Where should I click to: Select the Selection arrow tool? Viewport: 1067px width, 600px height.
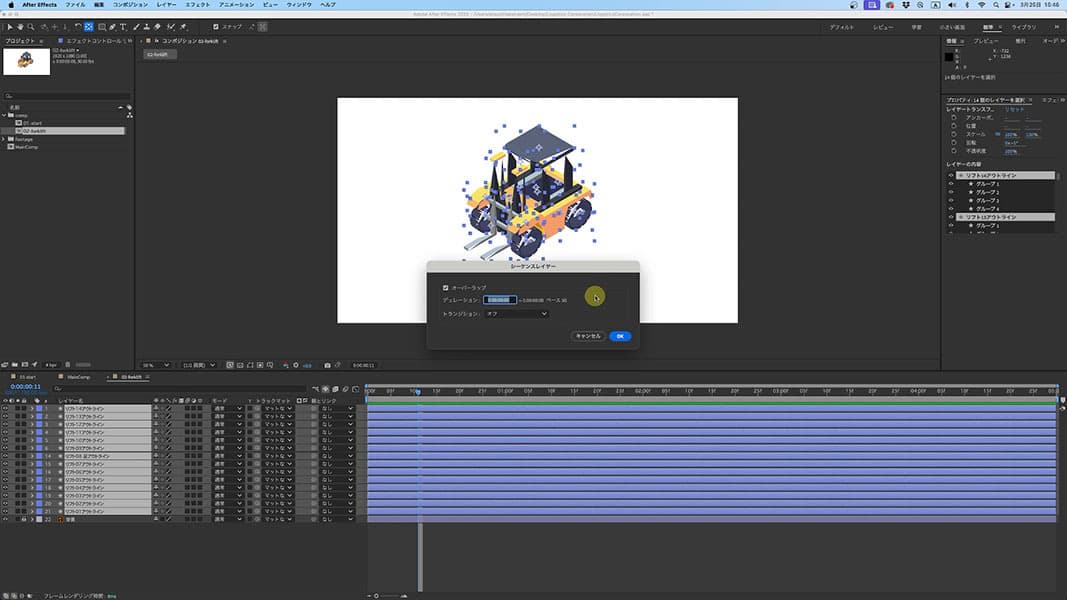point(9,27)
